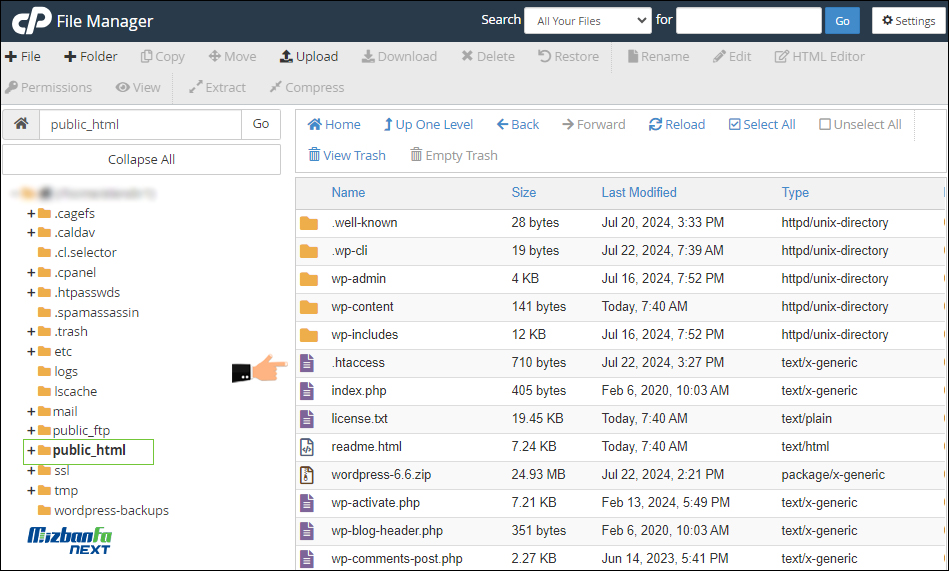
Task: Click the Edit pencil icon
Action: coord(719,56)
